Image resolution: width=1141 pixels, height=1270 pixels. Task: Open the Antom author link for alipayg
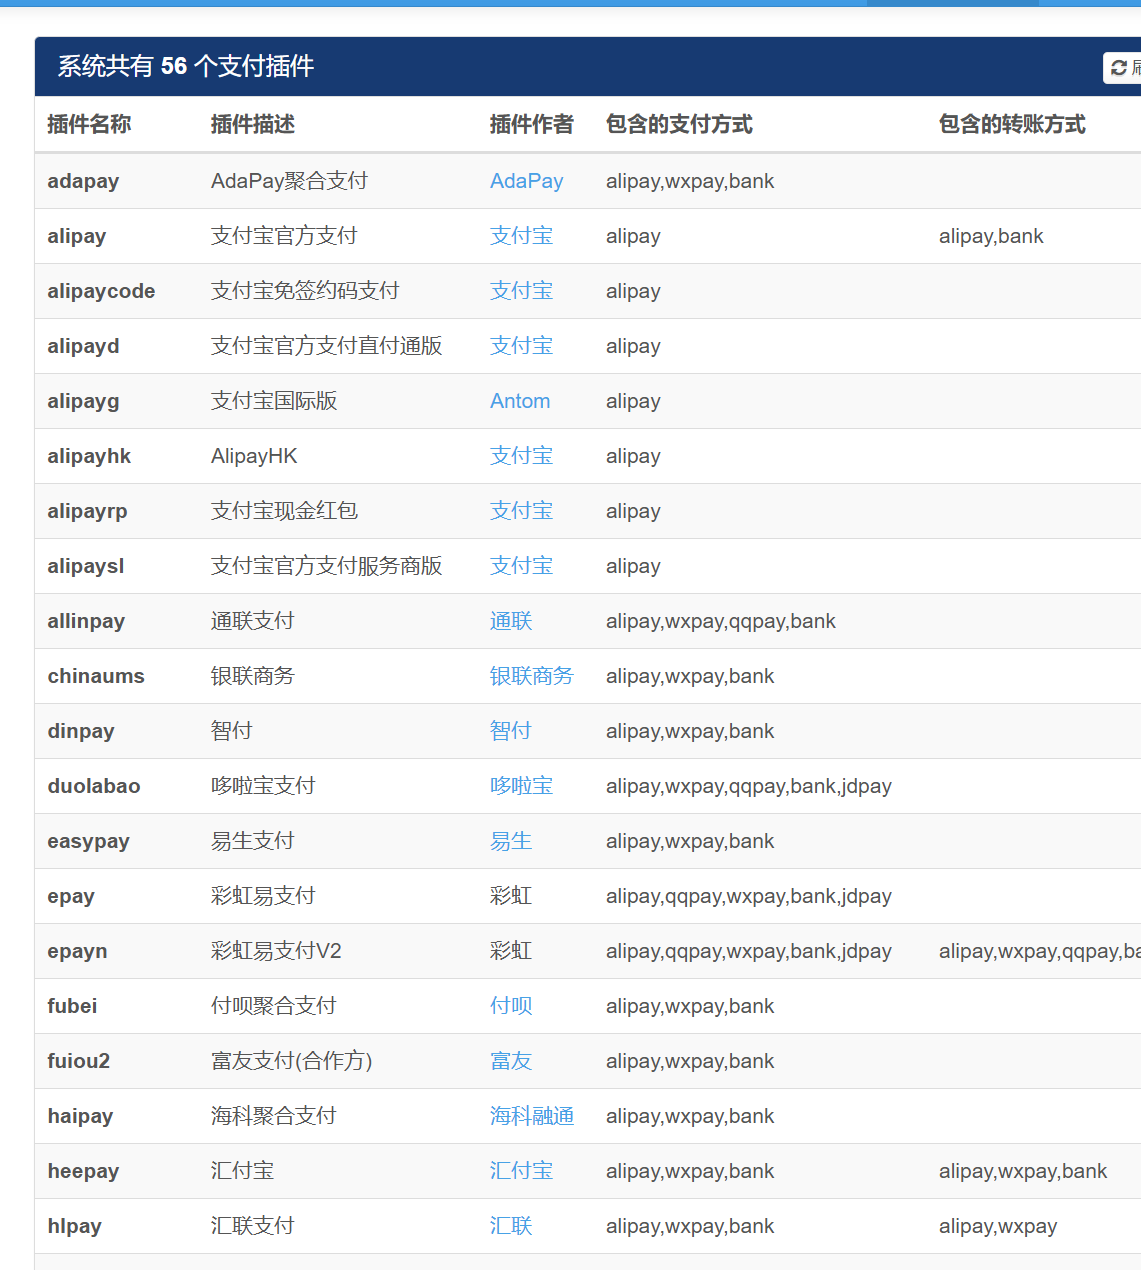pos(519,401)
